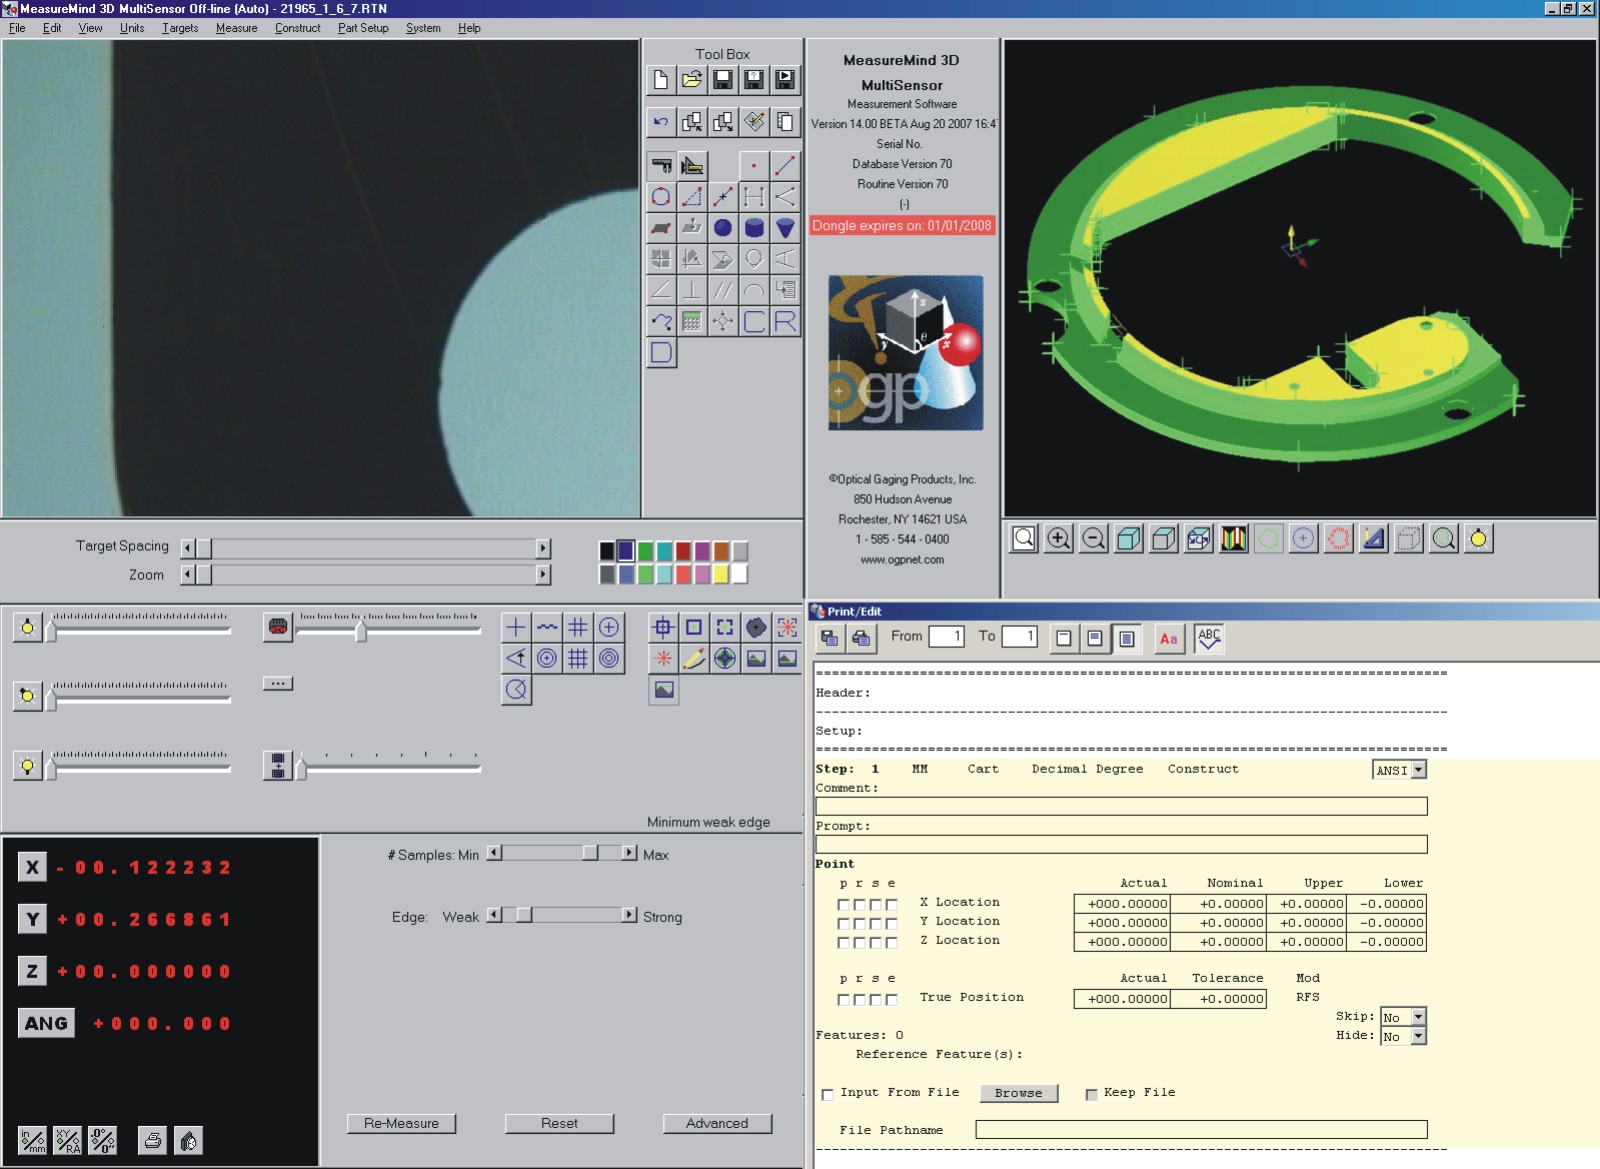
Task: Expand the Hide dropdown
Action: click(1418, 1037)
